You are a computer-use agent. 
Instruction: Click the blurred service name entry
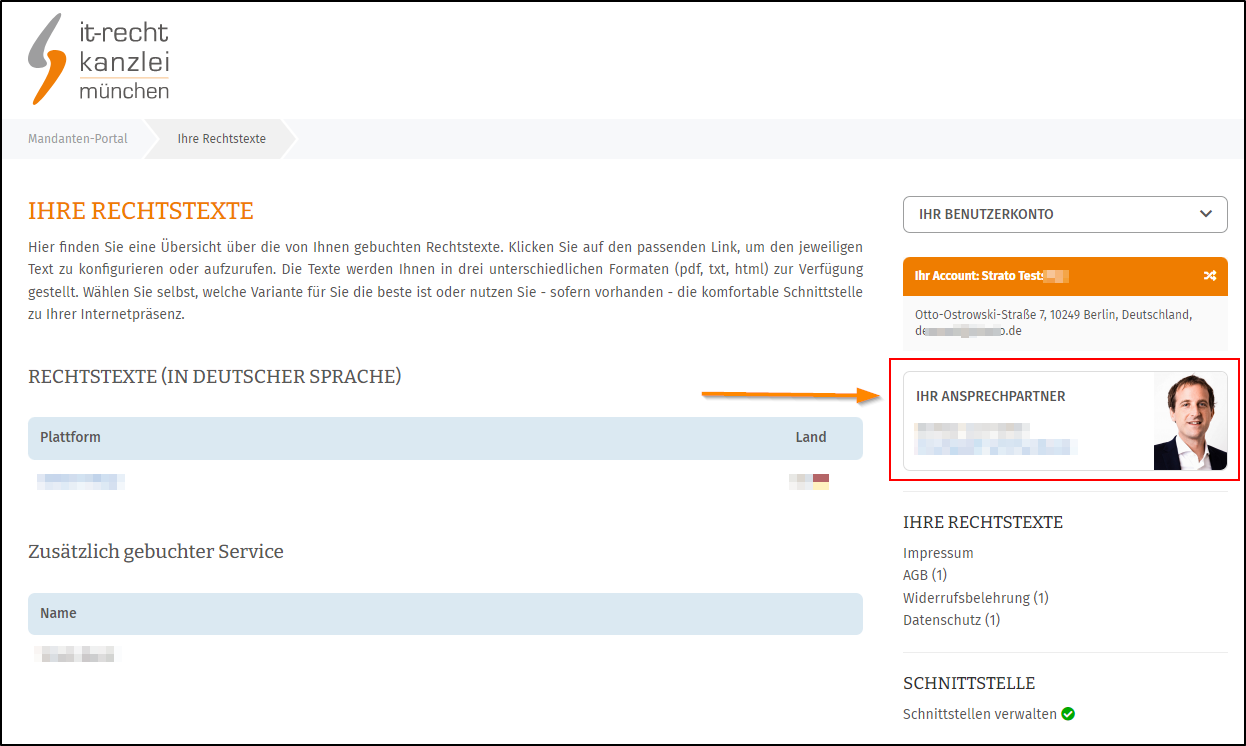(x=75, y=653)
